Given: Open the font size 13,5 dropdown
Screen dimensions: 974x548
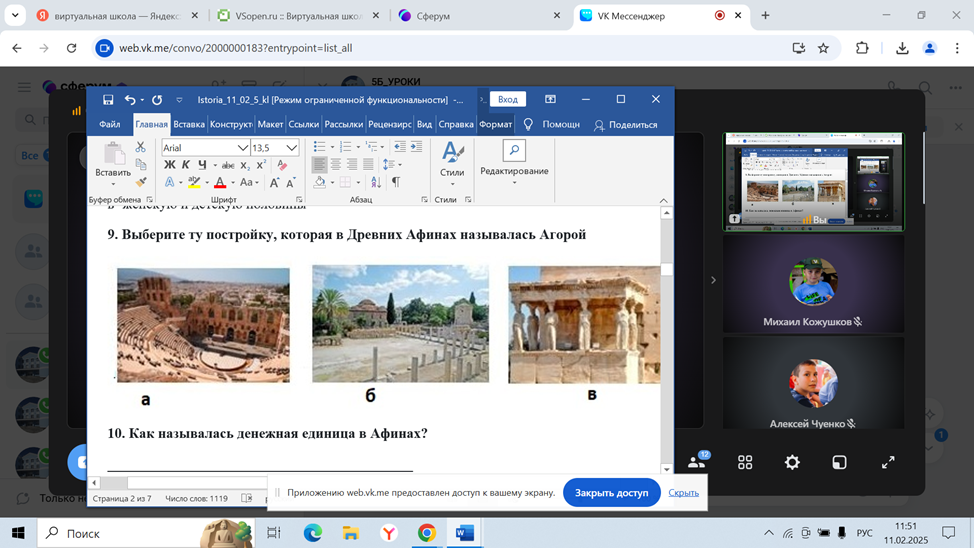Looking at the screenshot, I should tap(291, 148).
